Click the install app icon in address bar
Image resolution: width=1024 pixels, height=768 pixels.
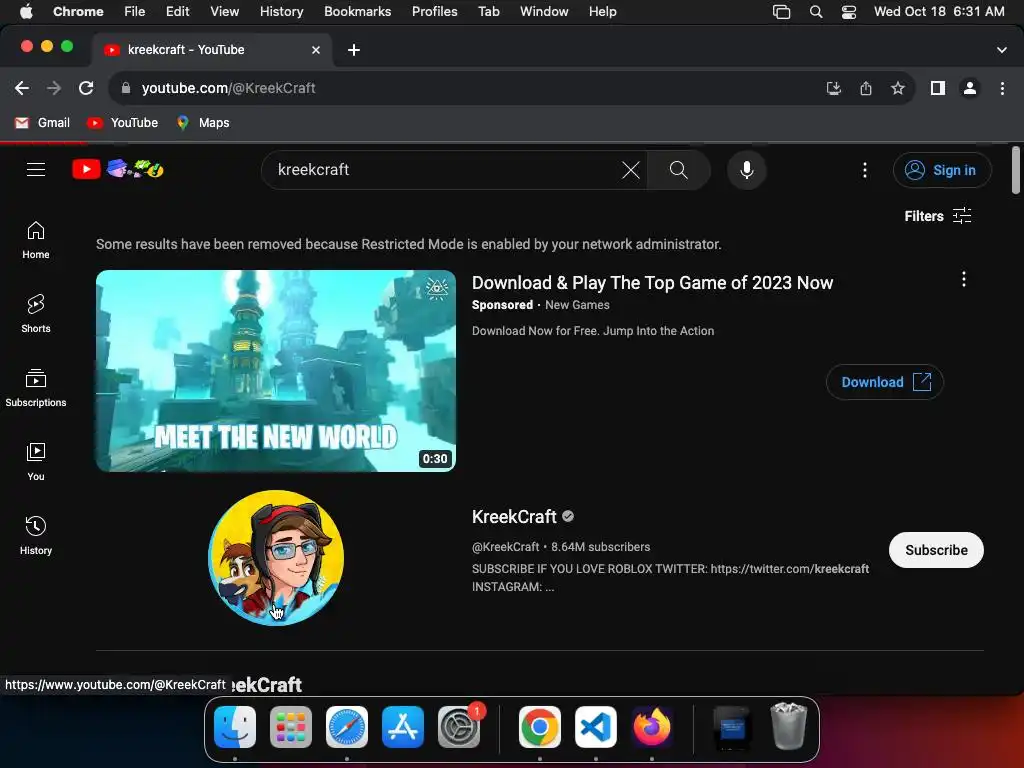pos(833,88)
